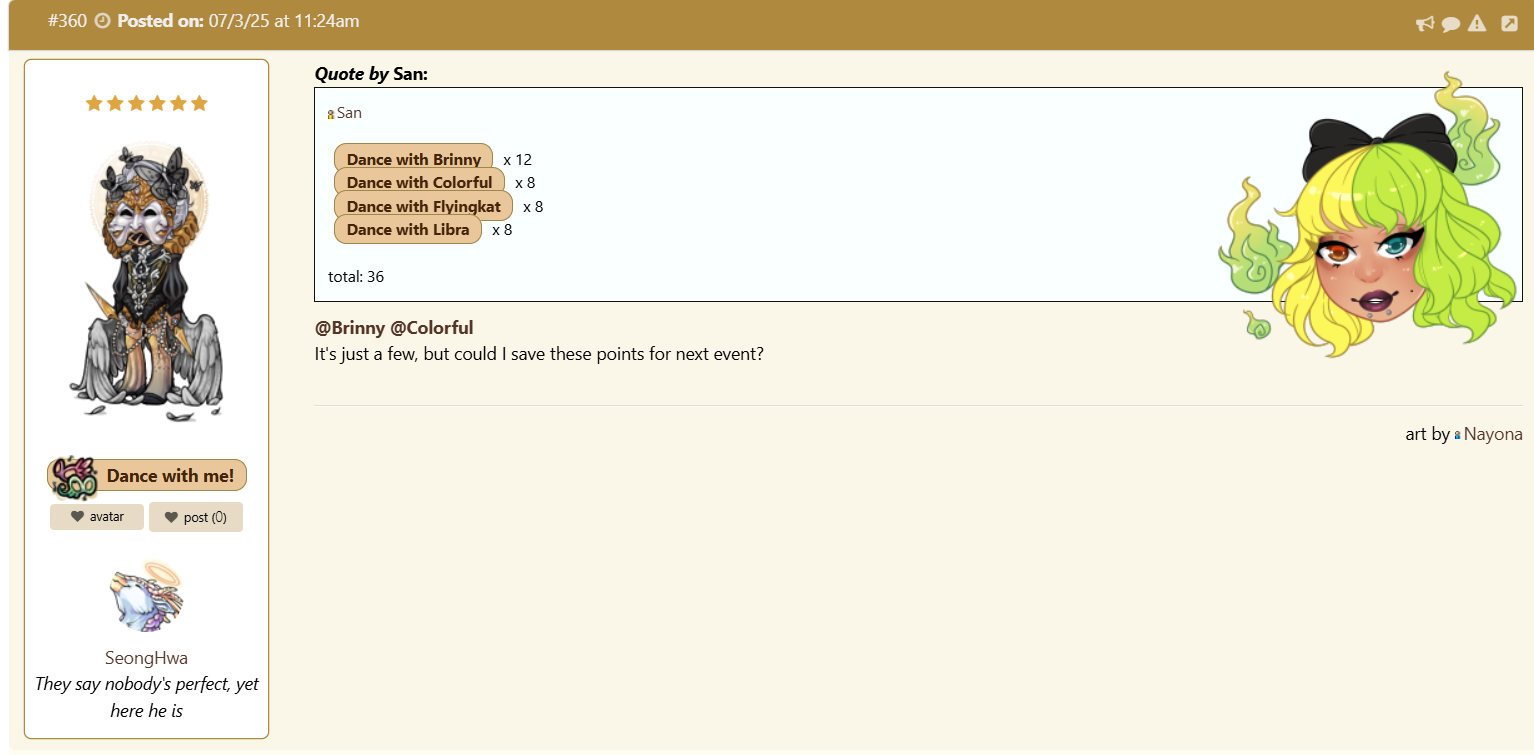Report the post via the warning triangle icon

click(x=1477, y=24)
